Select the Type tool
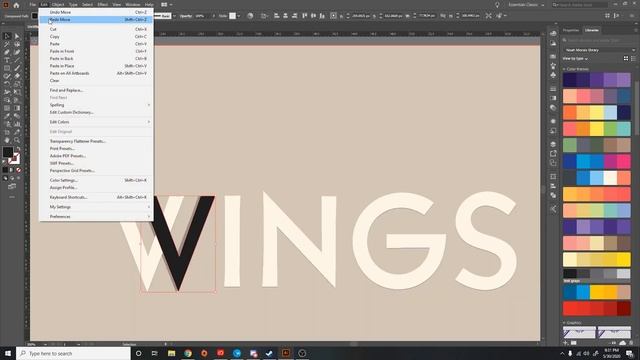This screenshot has height=360, width=640. pyautogui.click(x=7, y=60)
